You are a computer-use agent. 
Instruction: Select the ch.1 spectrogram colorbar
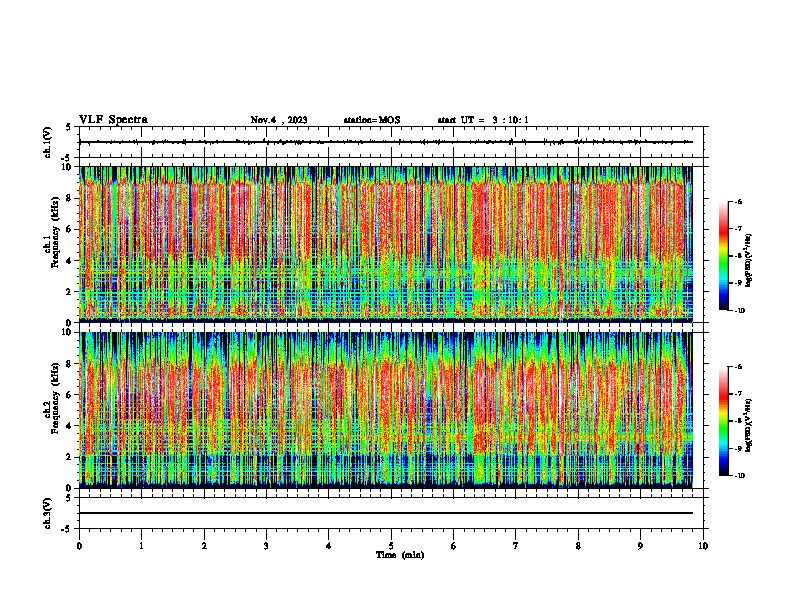tap(723, 256)
